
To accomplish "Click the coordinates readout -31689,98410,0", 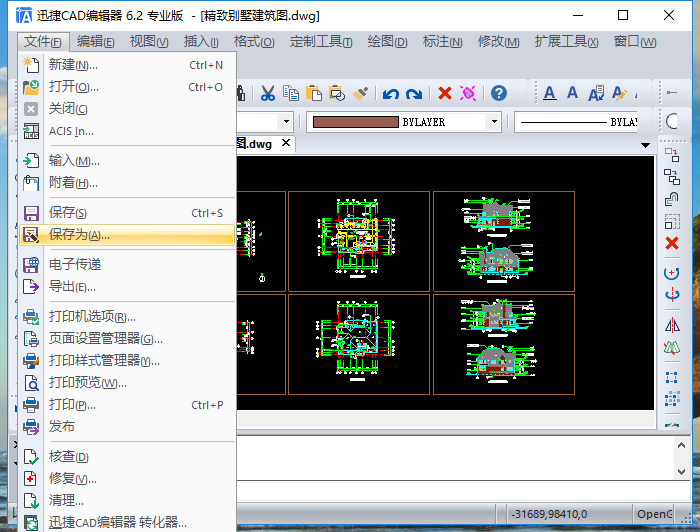I will (549, 515).
